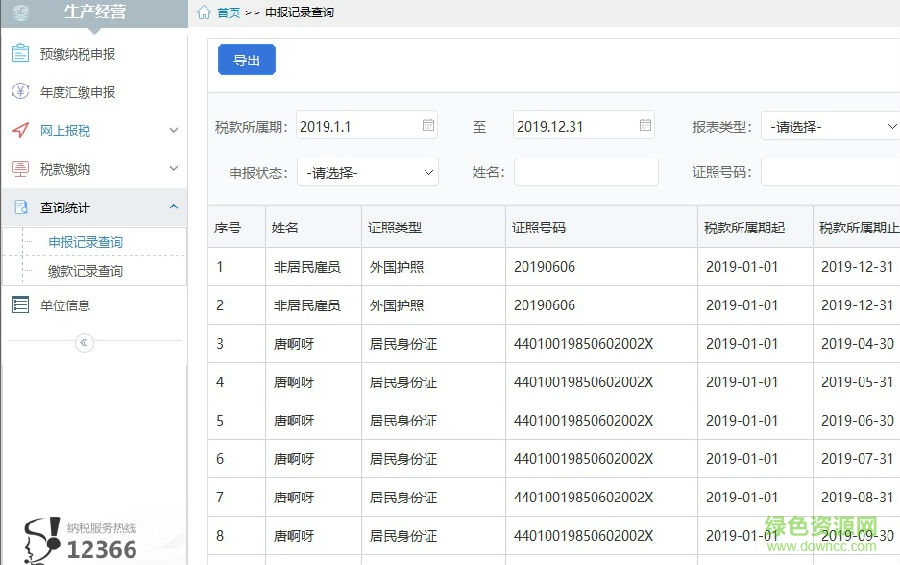Select 申报记录查询 in the sidebar
This screenshot has height=565, width=900.
(x=86, y=242)
